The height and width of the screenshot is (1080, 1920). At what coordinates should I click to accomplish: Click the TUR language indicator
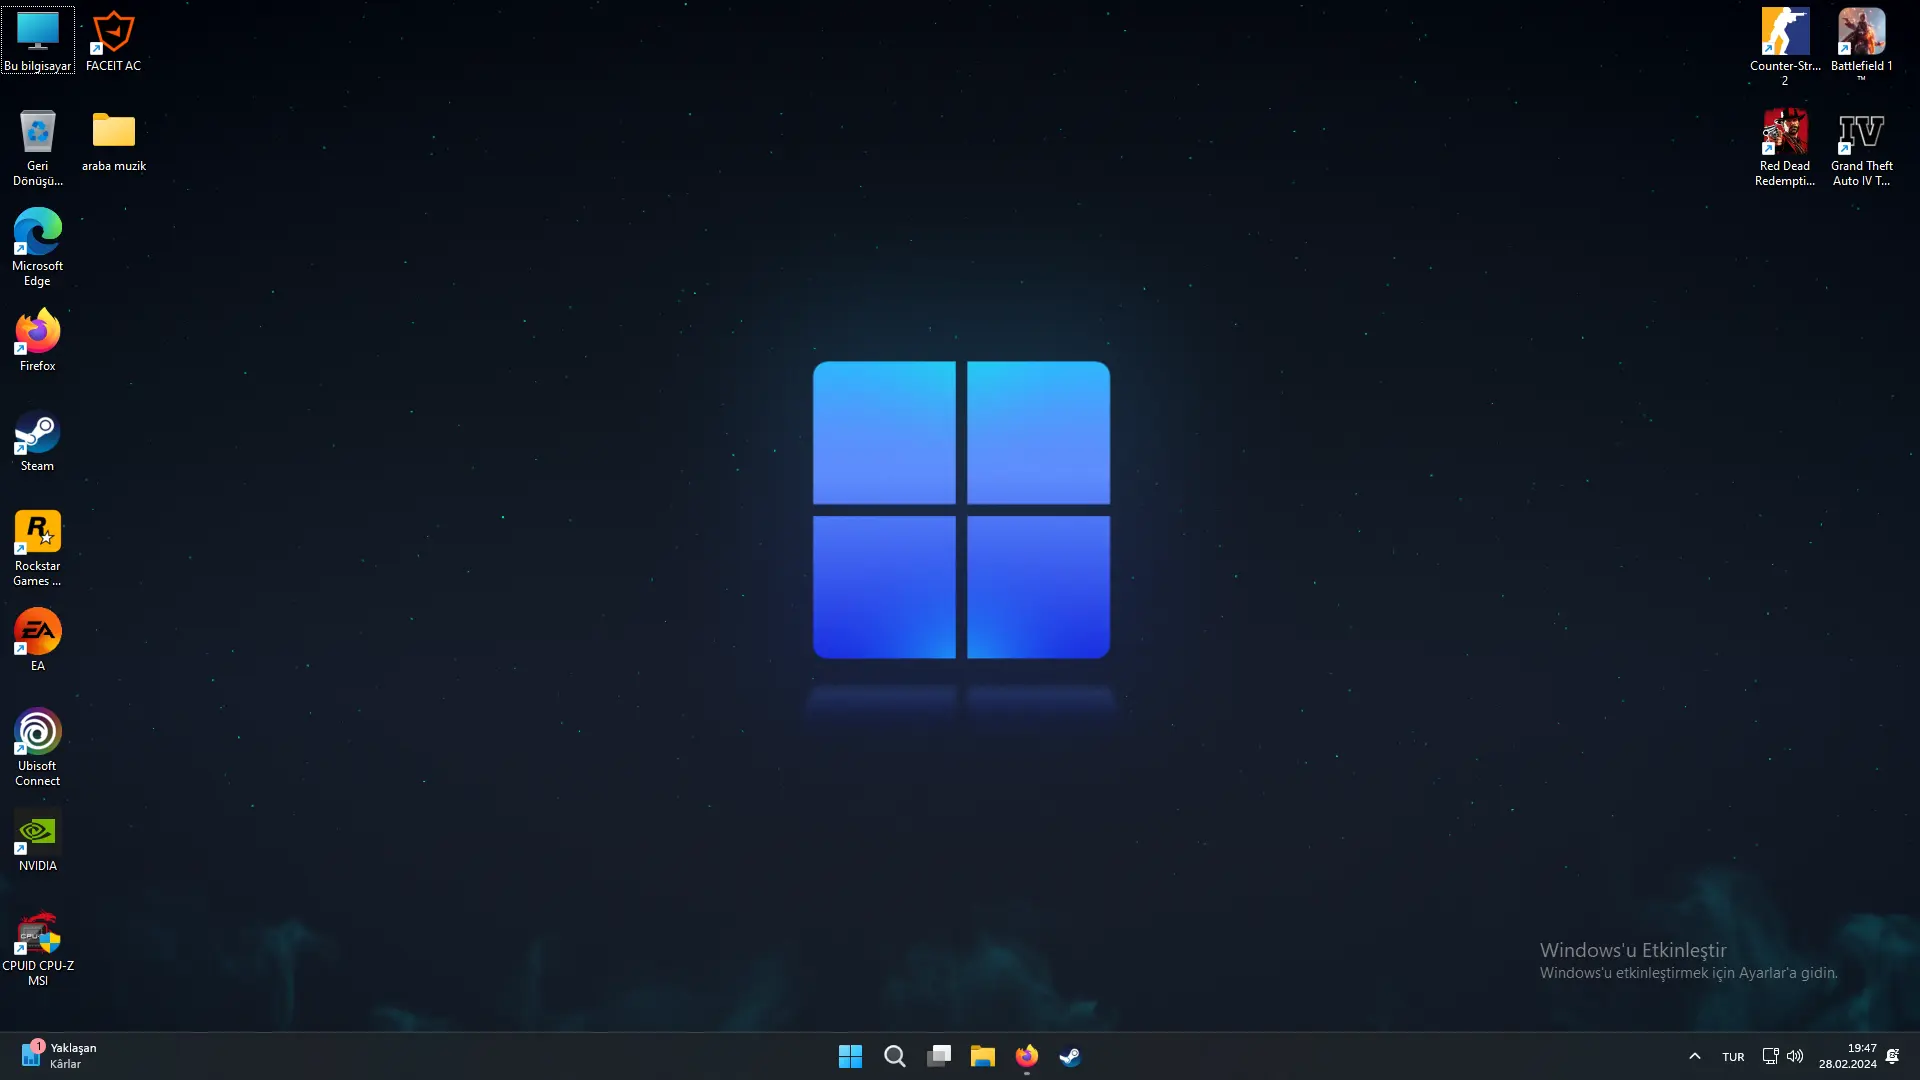coord(1733,1056)
